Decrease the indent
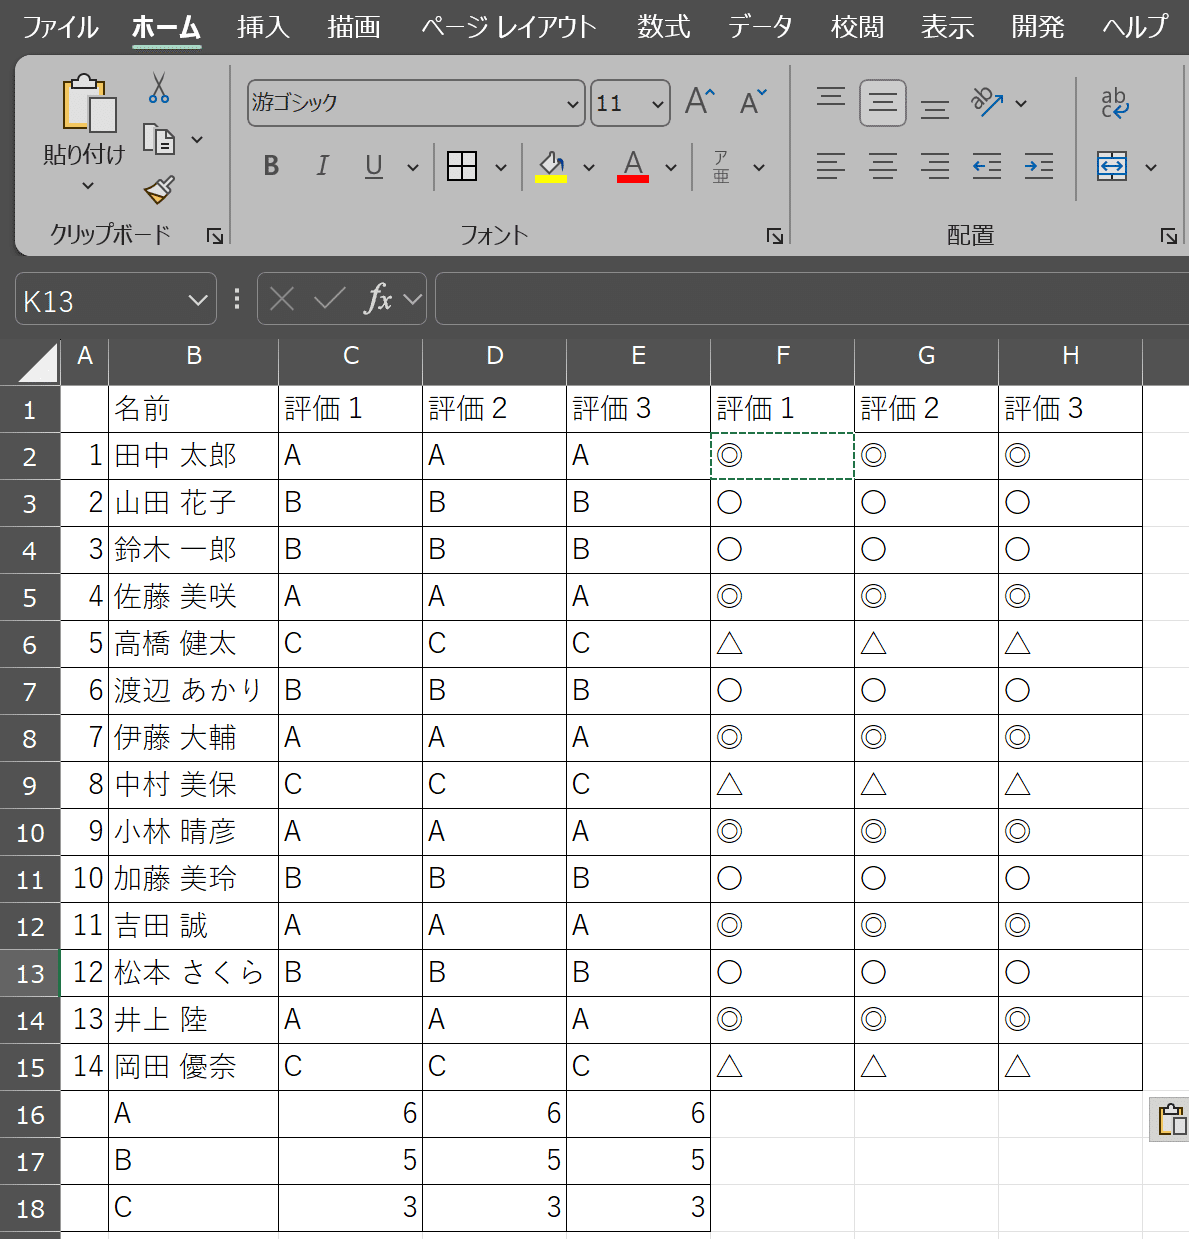The image size is (1189, 1239). (x=987, y=166)
